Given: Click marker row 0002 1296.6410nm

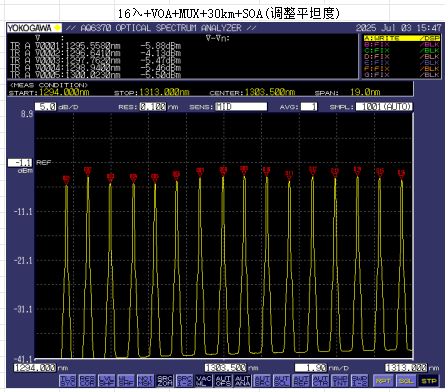Looking at the screenshot, I should (96, 53).
